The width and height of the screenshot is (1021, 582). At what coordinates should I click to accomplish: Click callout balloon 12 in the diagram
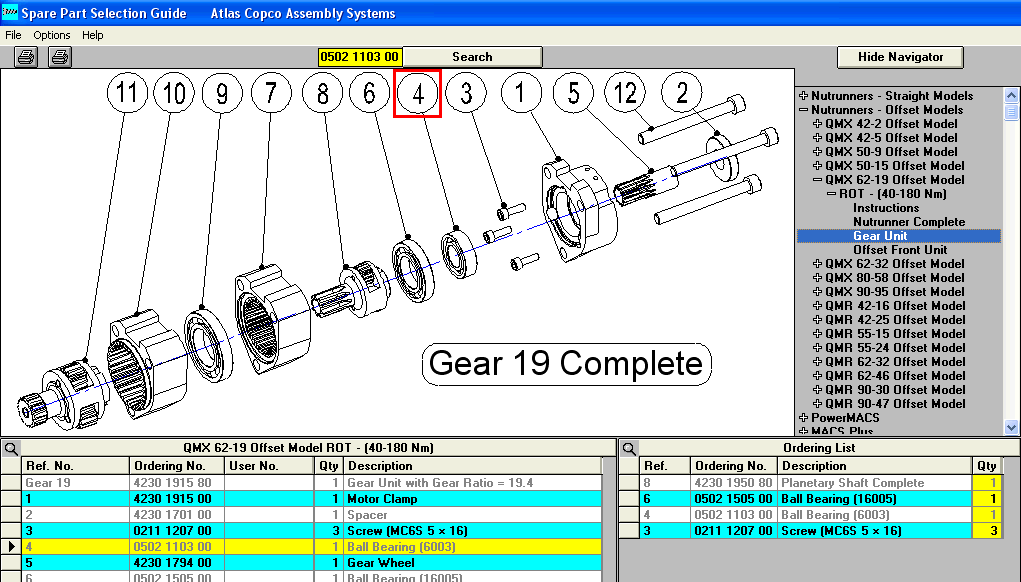[626, 94]
